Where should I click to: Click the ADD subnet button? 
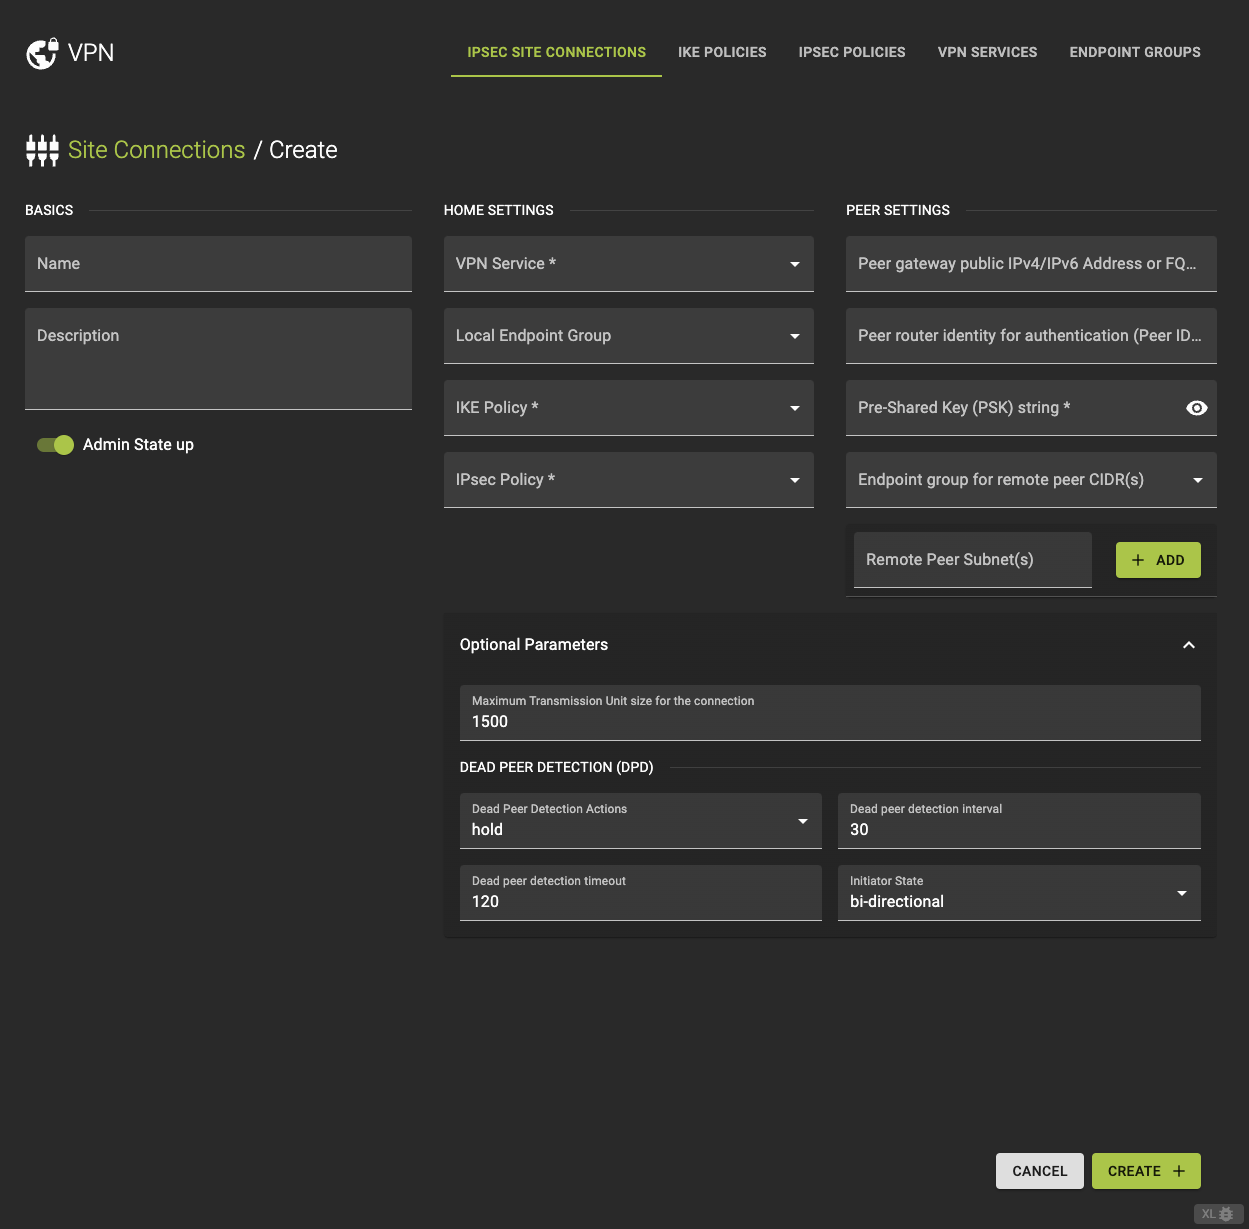1158,560
